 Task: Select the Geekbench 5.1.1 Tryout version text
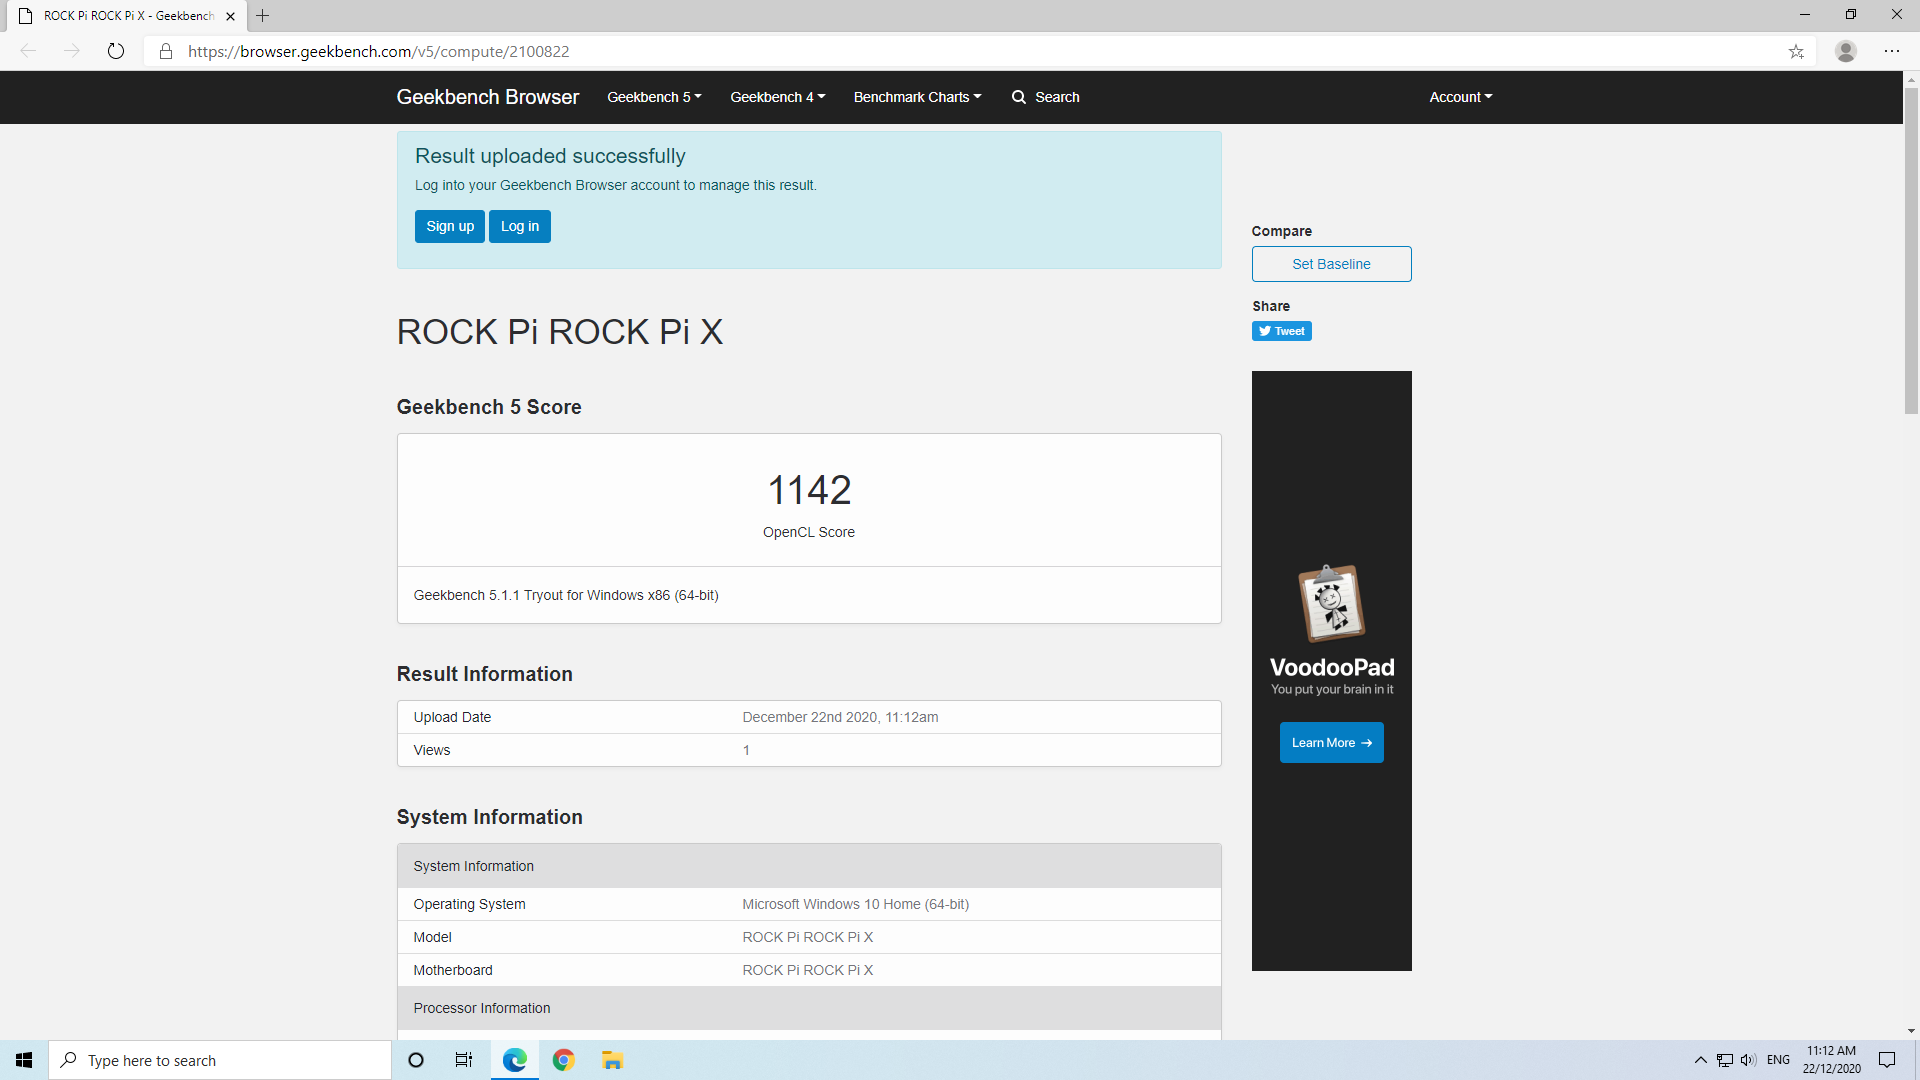point(566,595)
